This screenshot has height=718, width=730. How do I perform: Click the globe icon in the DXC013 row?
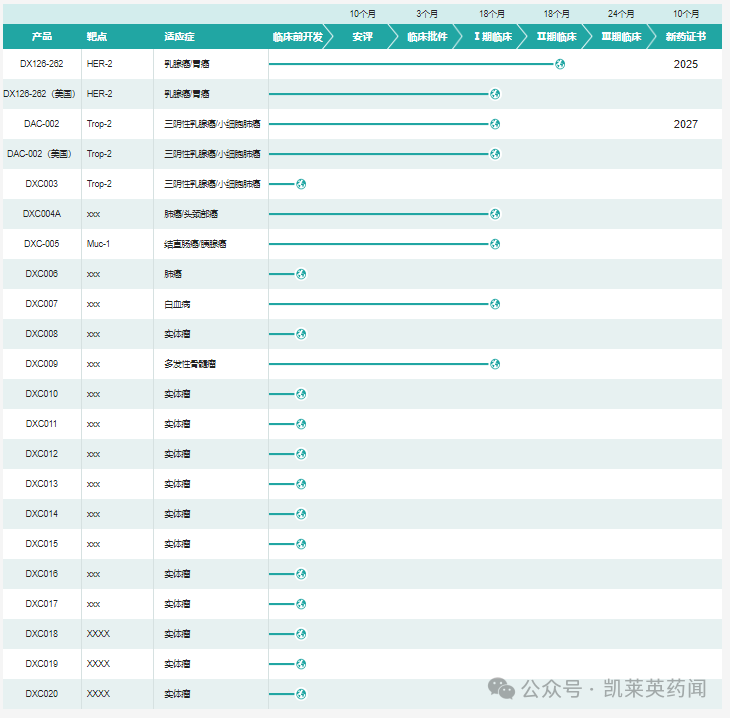tap(301, 484)
